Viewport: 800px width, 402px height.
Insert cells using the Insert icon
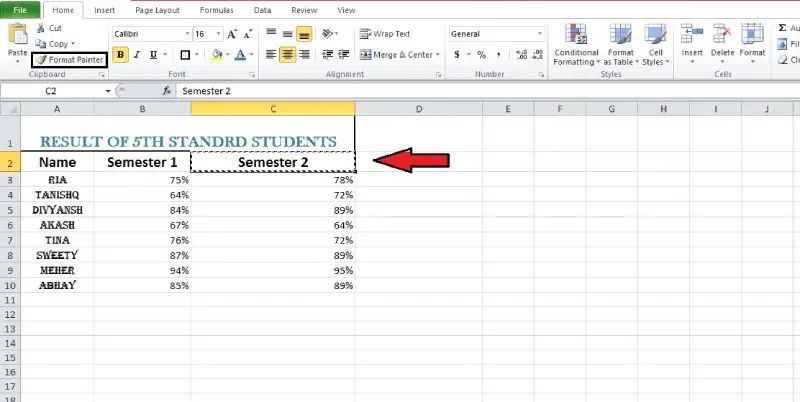[692, 34]
